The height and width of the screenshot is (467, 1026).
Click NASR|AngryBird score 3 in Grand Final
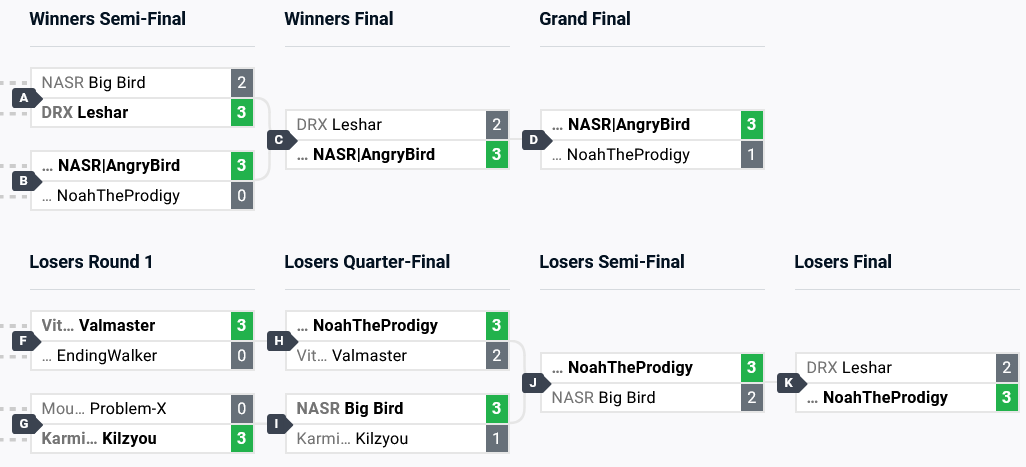pos(752,125)
